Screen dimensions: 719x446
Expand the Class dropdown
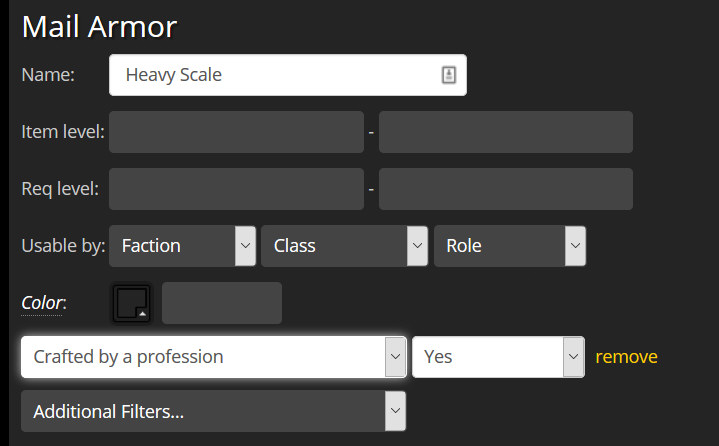click(345, 246)
